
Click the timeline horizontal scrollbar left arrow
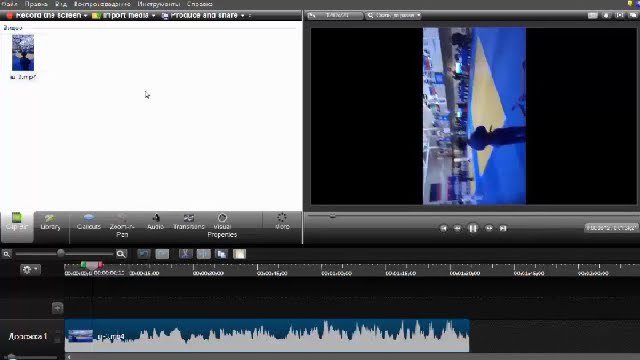click(x=69, y=357)
